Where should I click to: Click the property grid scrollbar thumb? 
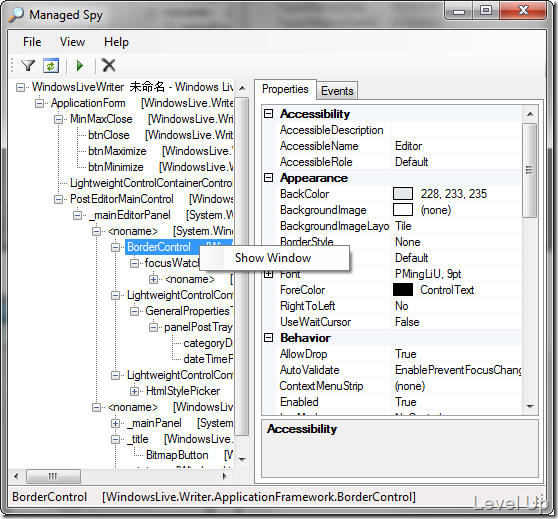click(x=530, y=170)
